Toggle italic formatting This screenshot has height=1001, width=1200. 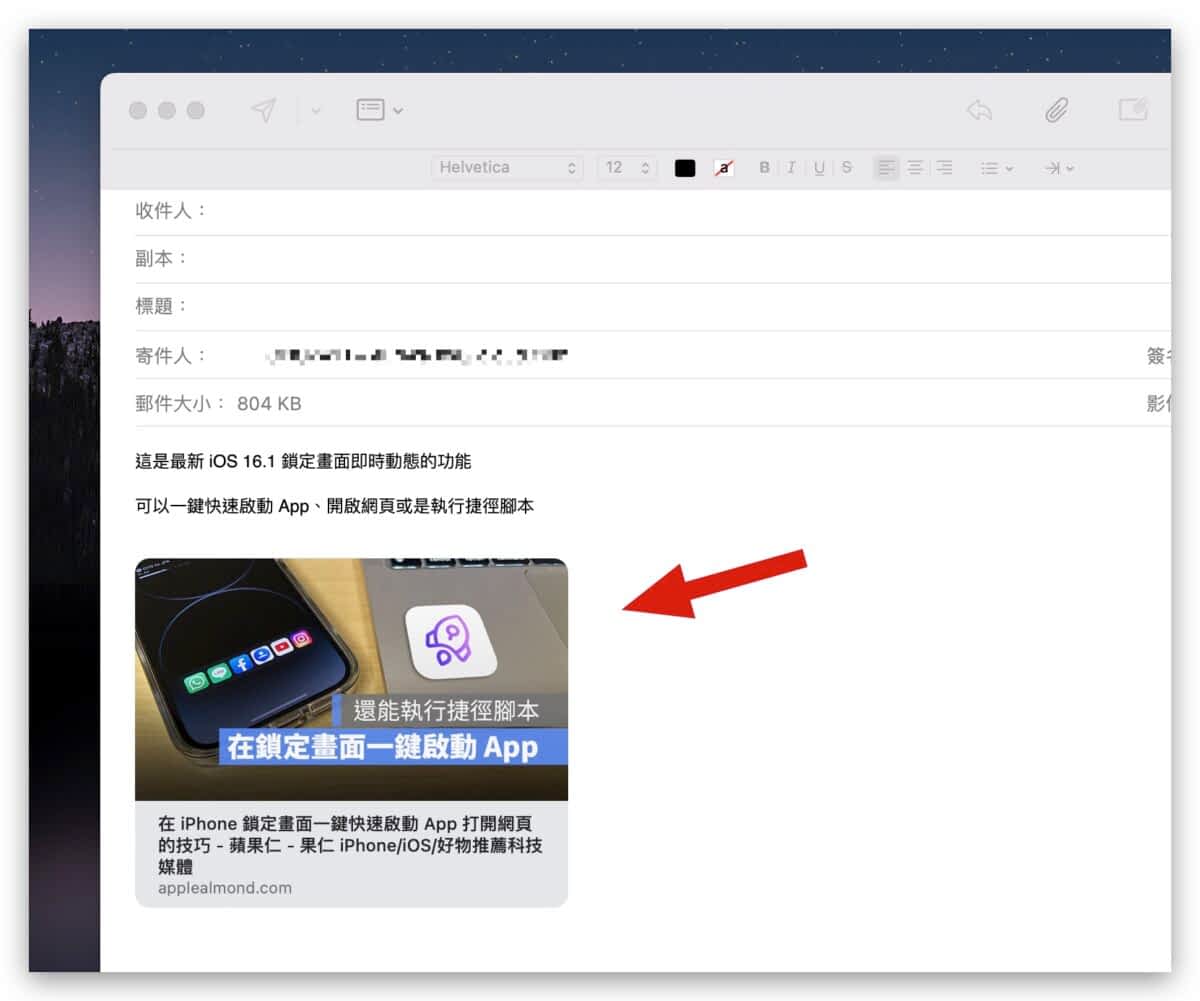pos(791,168)
